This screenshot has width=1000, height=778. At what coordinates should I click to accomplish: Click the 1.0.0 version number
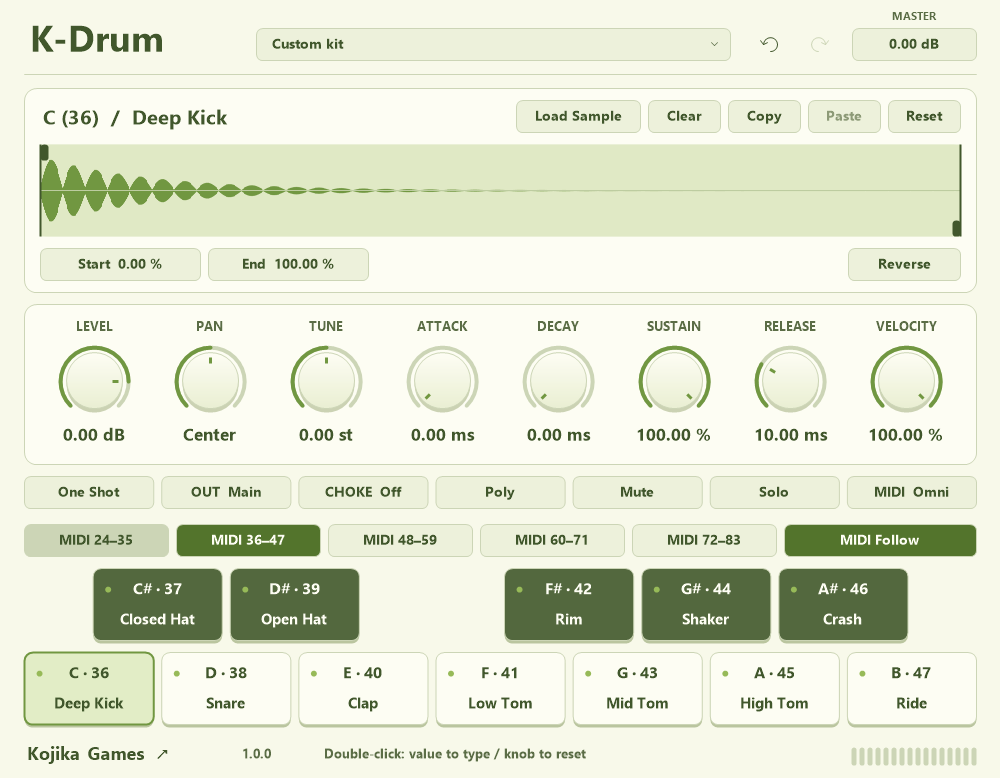pos(256,754)
